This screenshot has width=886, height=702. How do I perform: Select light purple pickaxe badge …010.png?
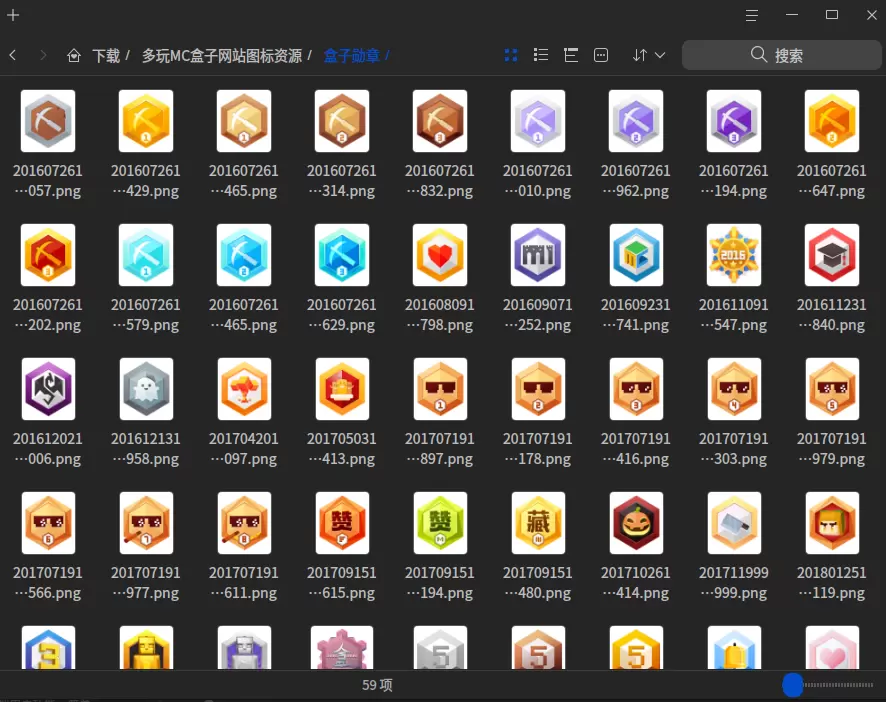pyautogui.click(x=538, y=121)
